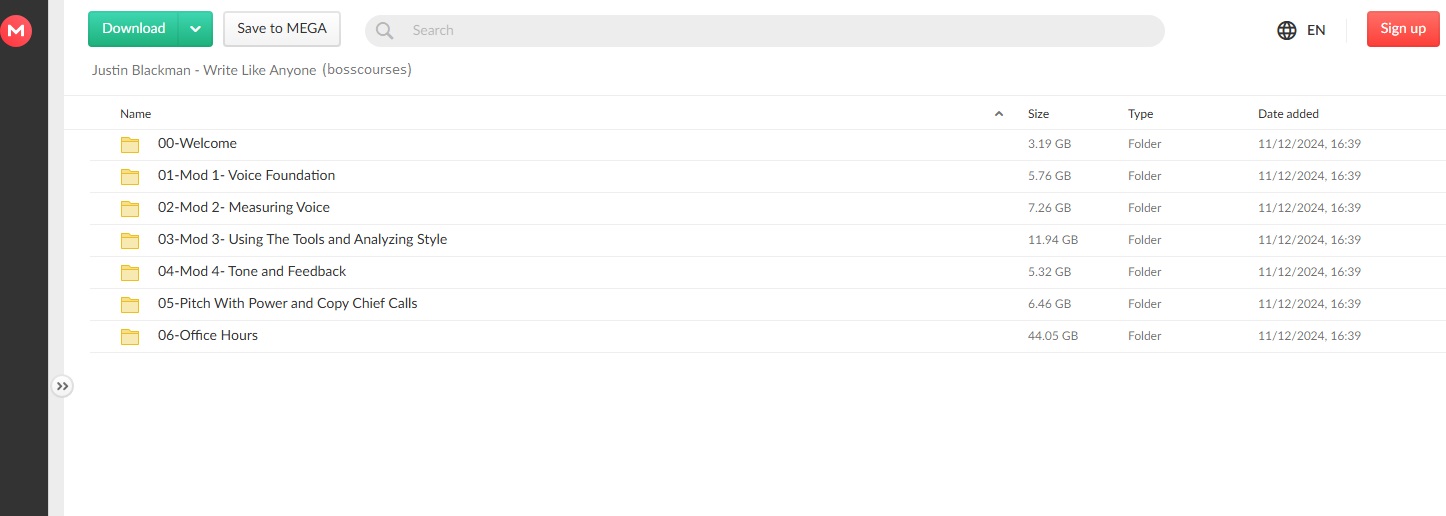This screenshot has height=516, width=1446.
Task: Click the 04-Mod 4 Tone and Feedback folder icon
Action: (130, 272)
